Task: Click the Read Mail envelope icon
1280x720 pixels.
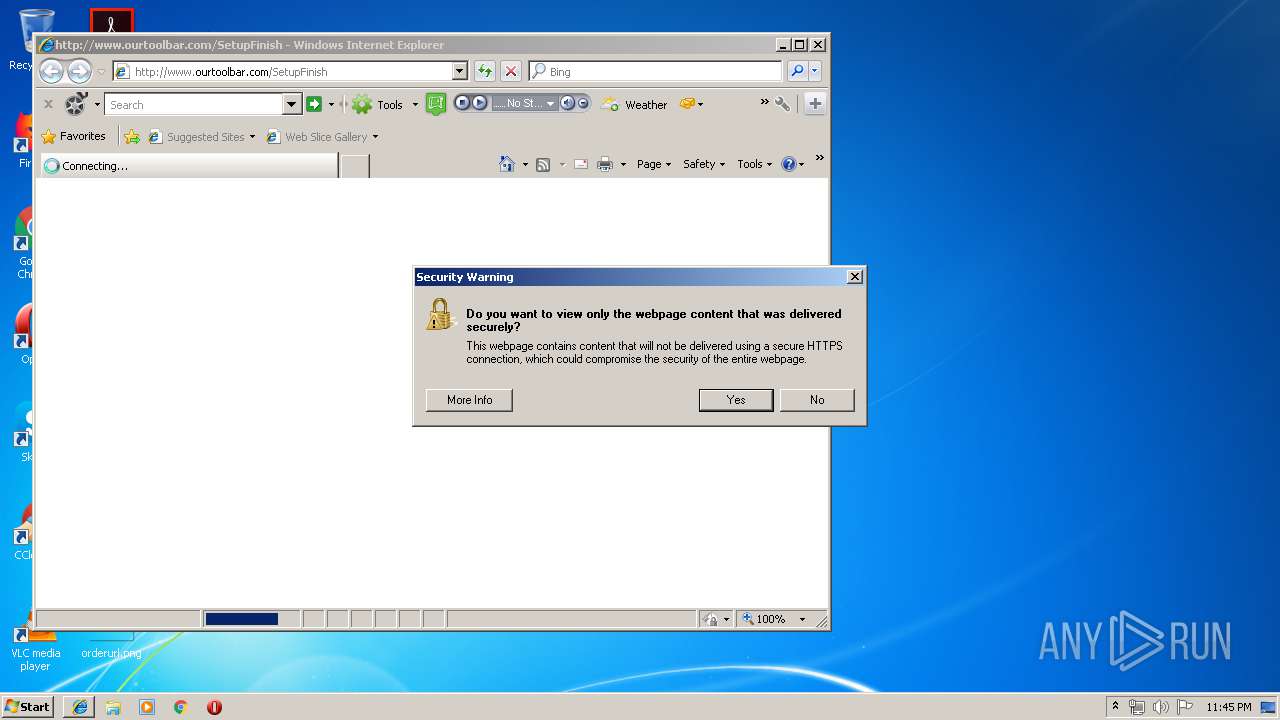Action: (580, 164)
